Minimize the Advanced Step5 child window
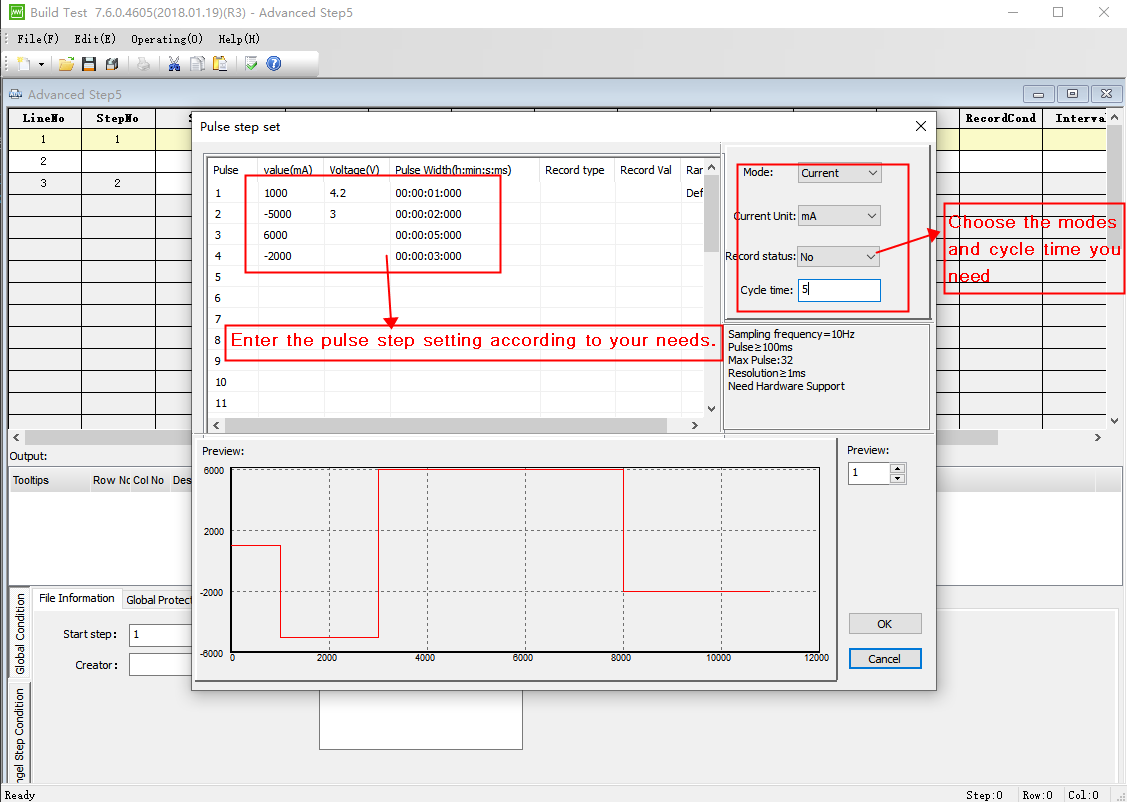The image size is (1127, 802). pyautogui.click(x=1039, y=94)
